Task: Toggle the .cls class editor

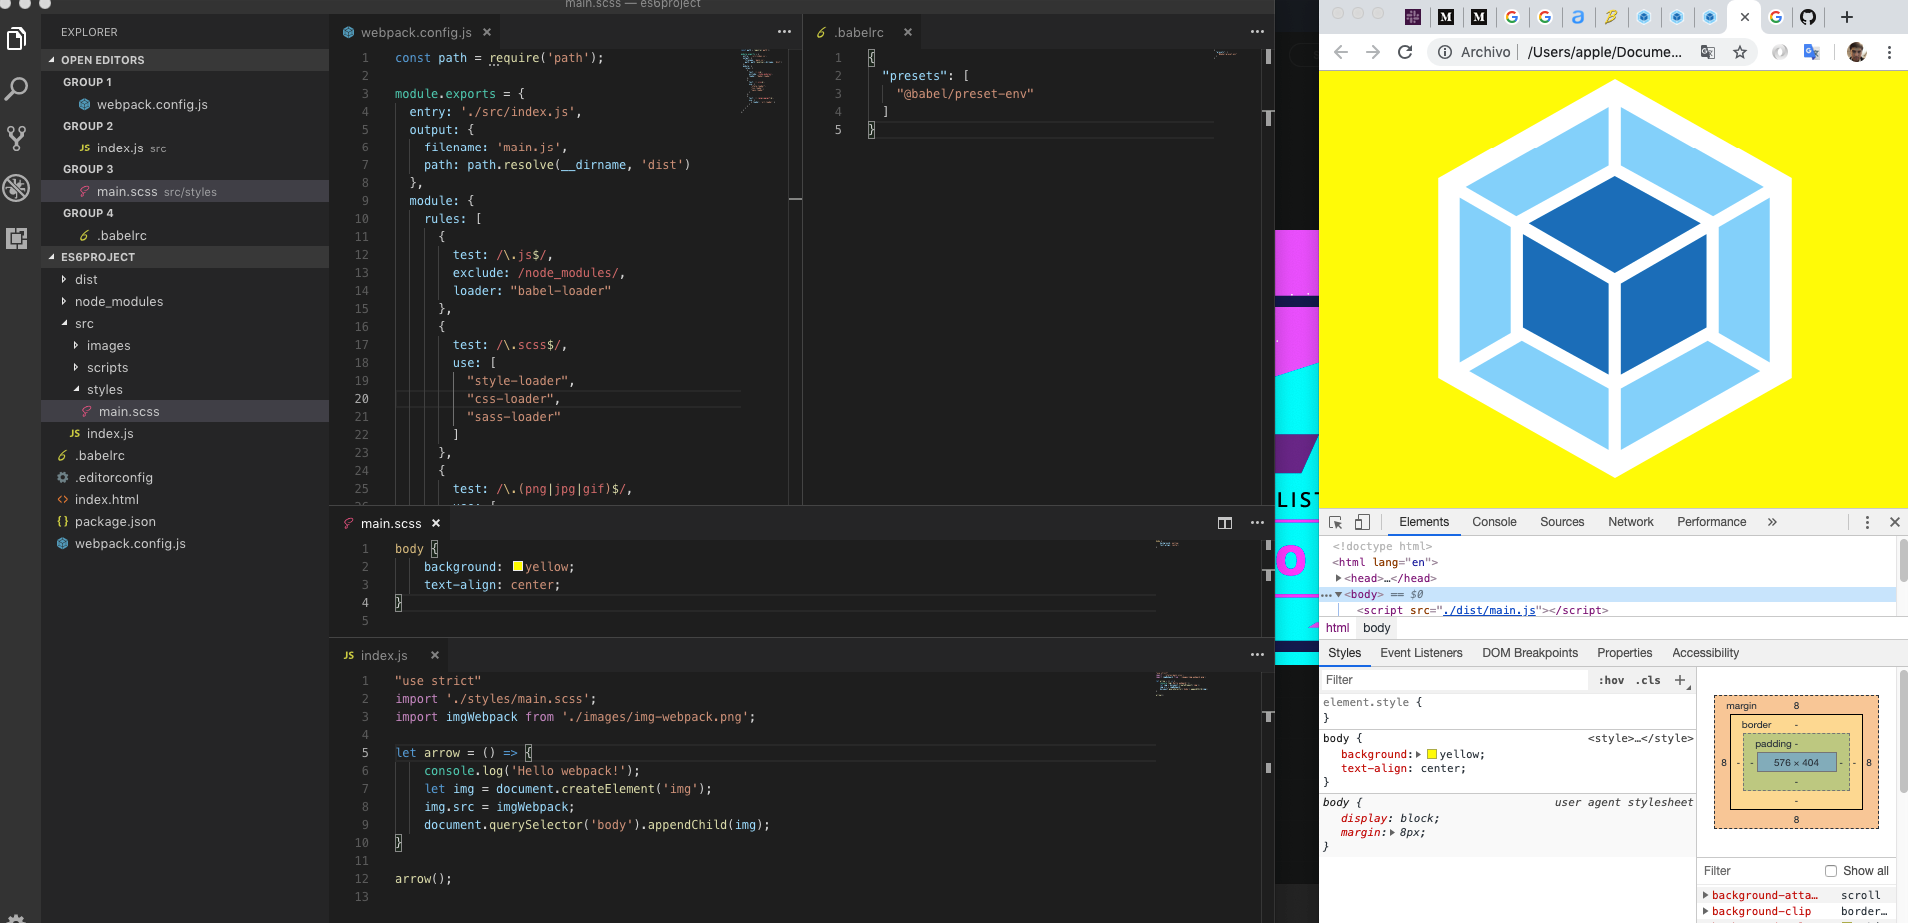Action: [x=1646, y=680]
